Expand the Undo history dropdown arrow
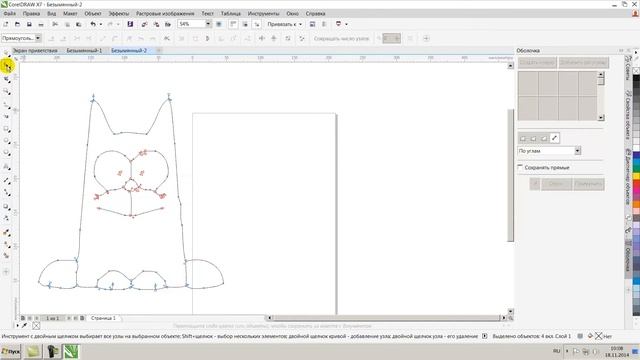 click(x=100, y=24)
